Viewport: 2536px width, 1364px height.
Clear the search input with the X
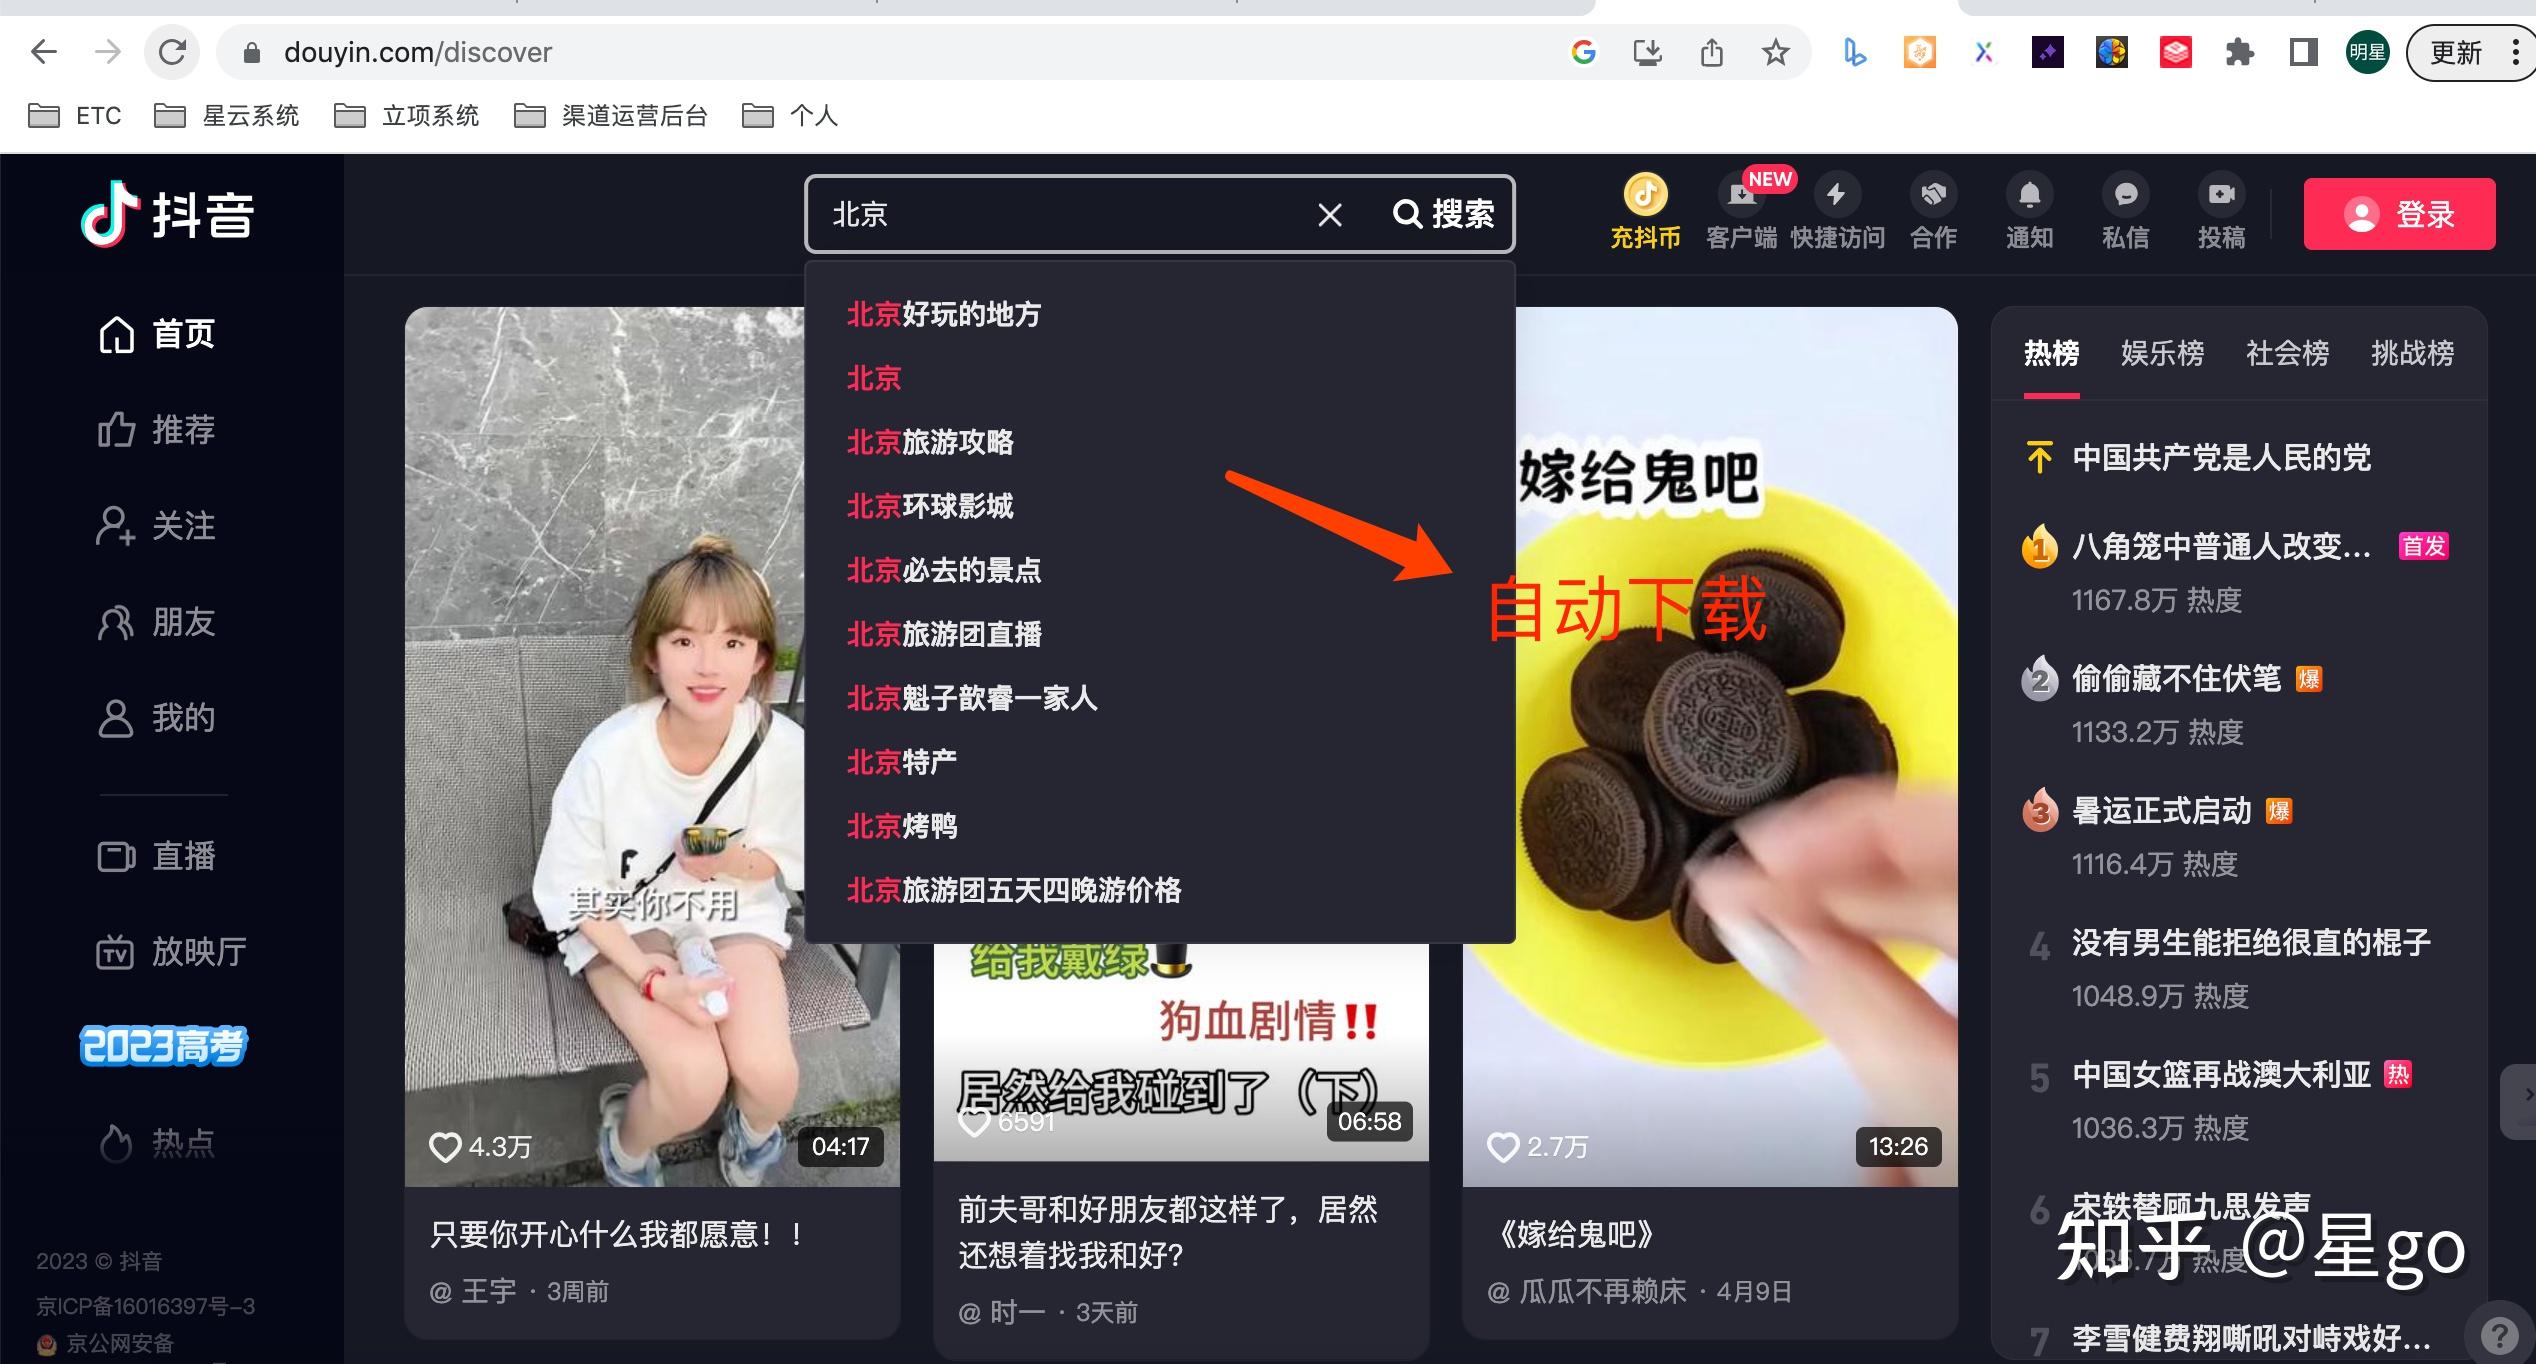[x=1330, y=214]
